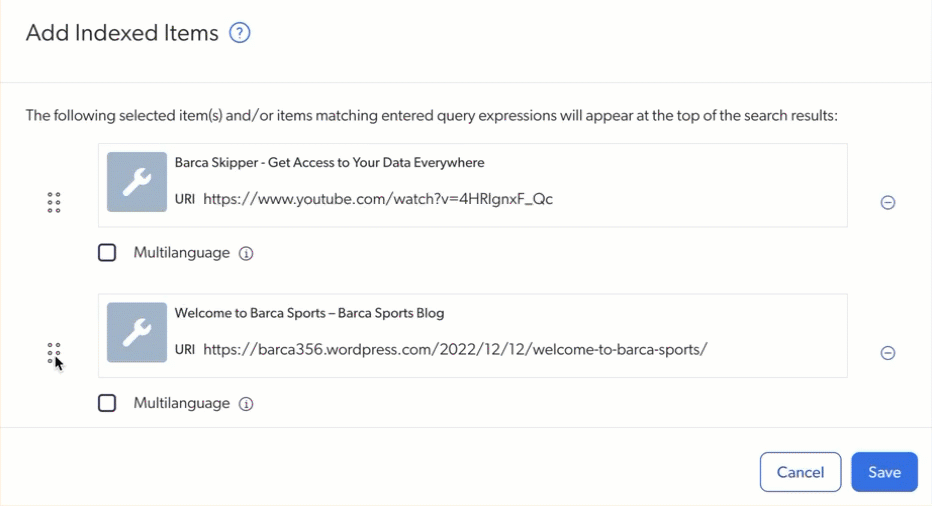Grab the drag handle for Barca Skipper item
932x506 pixels.
(53, 202)
